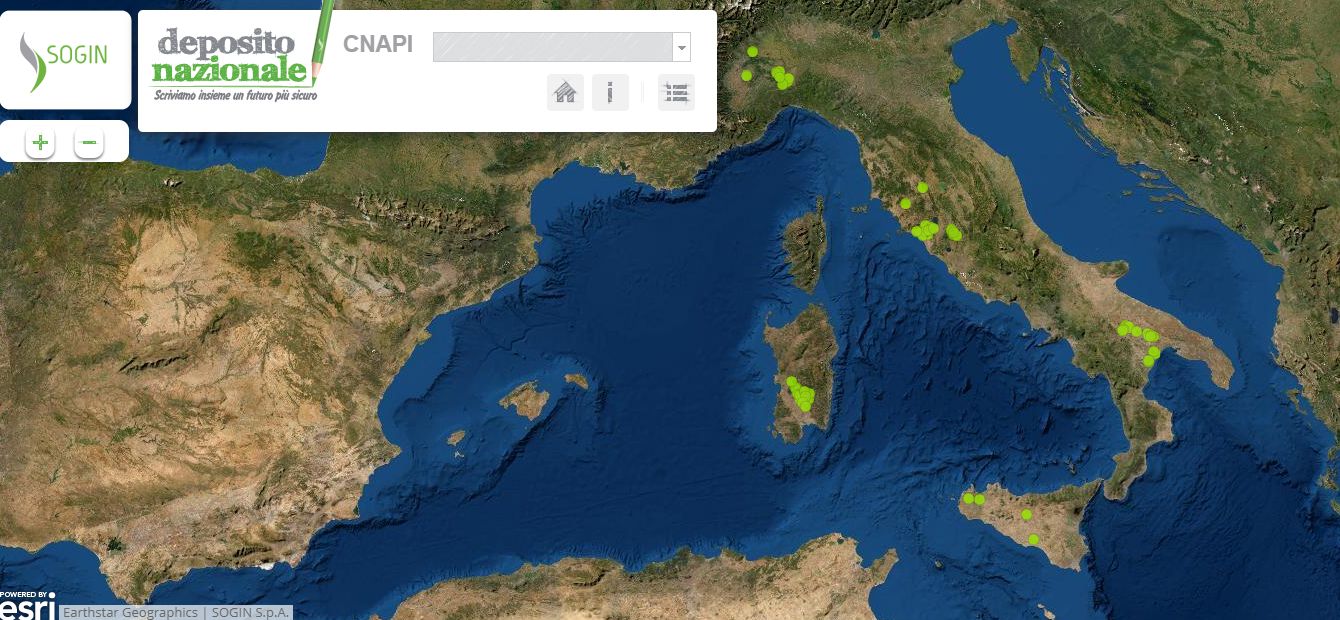Screen dimensions: 1340x620
Task: Zoom out with the minus button
Action: click(89, 143)
